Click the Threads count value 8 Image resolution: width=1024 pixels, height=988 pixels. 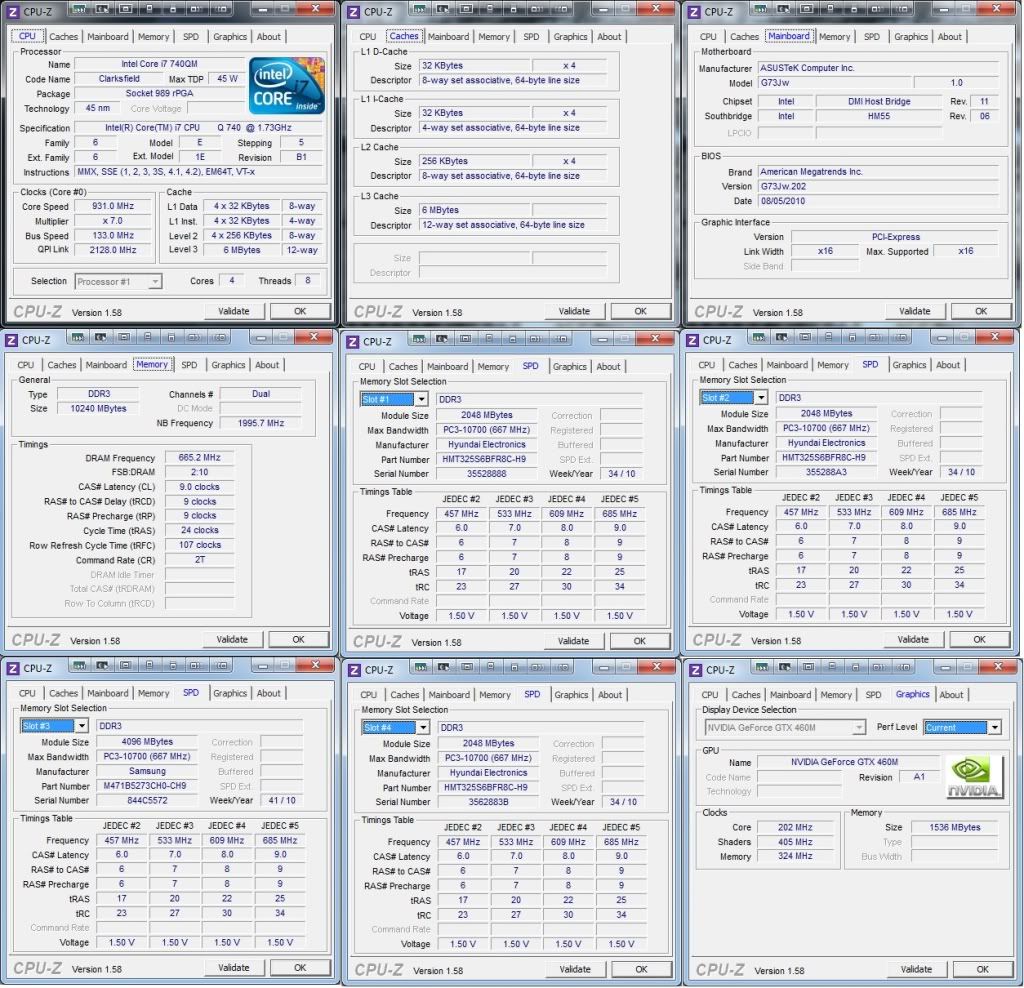coord(307,280)
